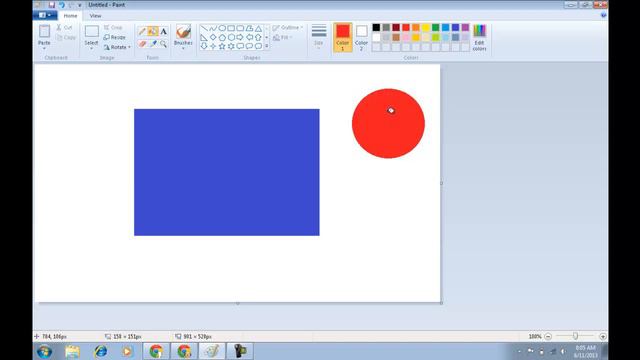The width and height of the screenshot is (640, 360).
Task: Activate the Color 1 foreground selector
Action: coord(342,37)
